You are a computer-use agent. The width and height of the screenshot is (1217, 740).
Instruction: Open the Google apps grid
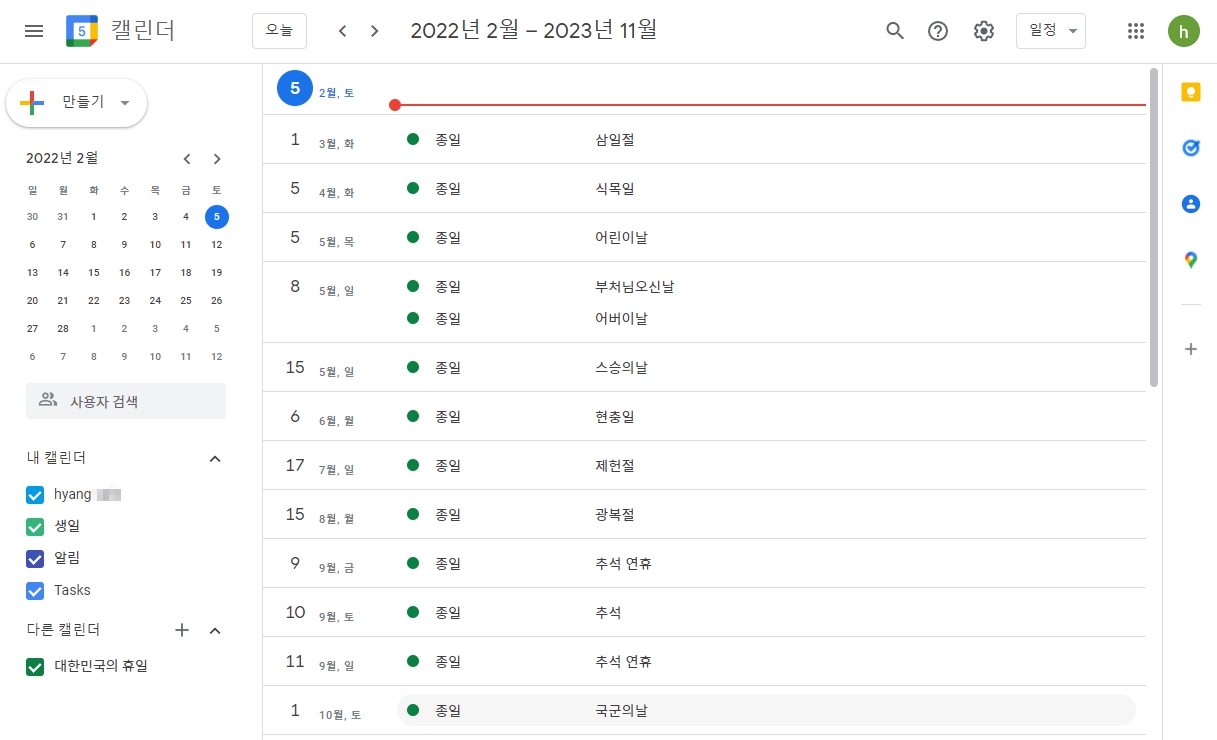(x=1135, y=31)
